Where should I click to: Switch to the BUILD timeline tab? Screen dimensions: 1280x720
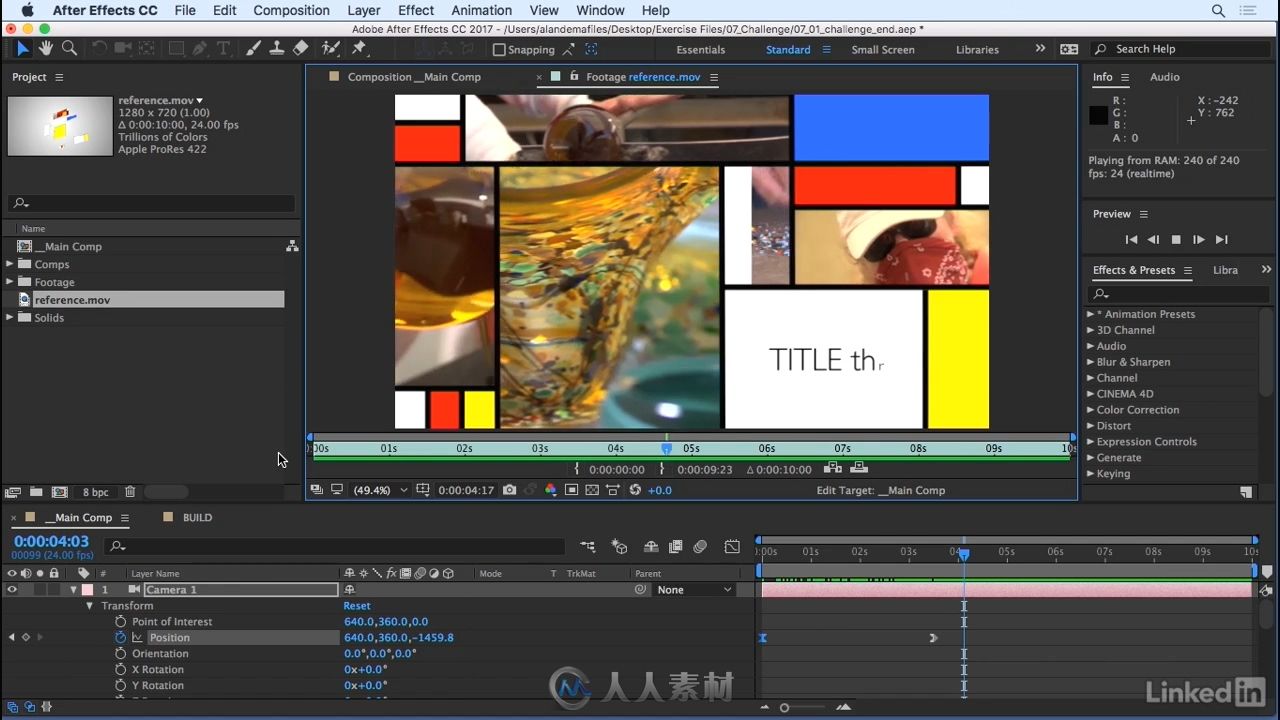[x=197, y=518]
